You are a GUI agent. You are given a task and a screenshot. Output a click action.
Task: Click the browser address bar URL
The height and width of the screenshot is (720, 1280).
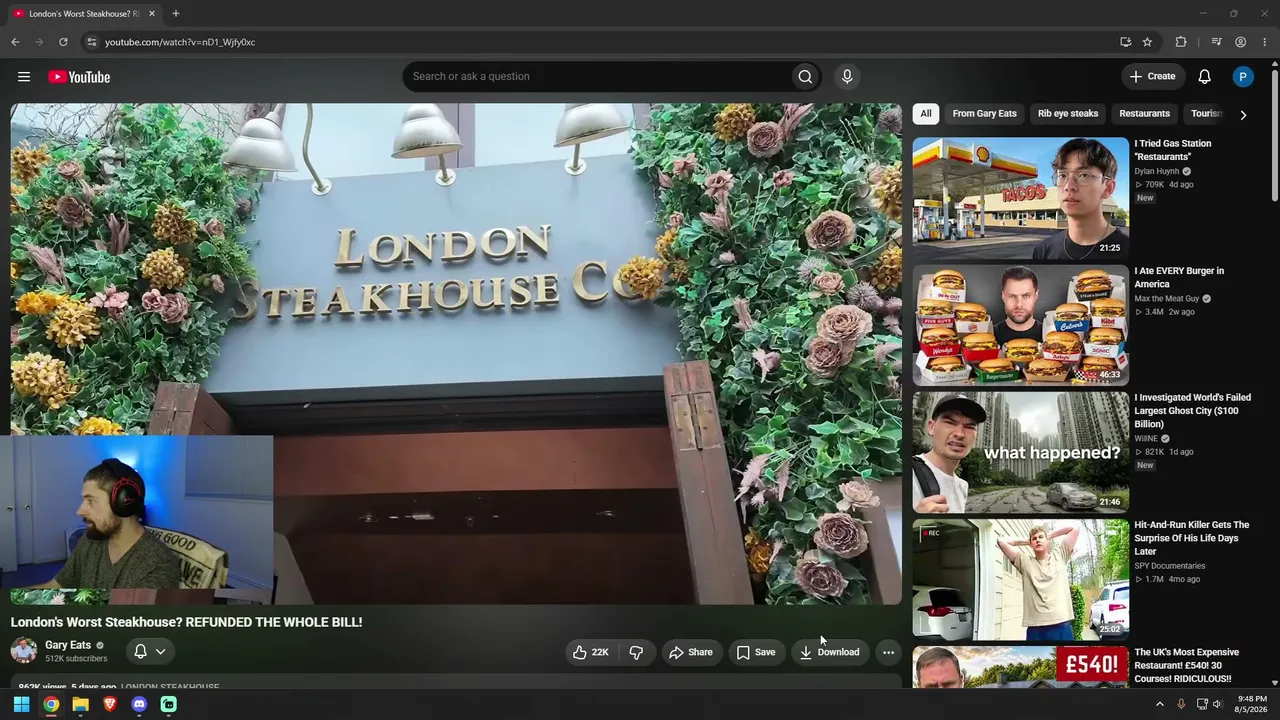180,42
